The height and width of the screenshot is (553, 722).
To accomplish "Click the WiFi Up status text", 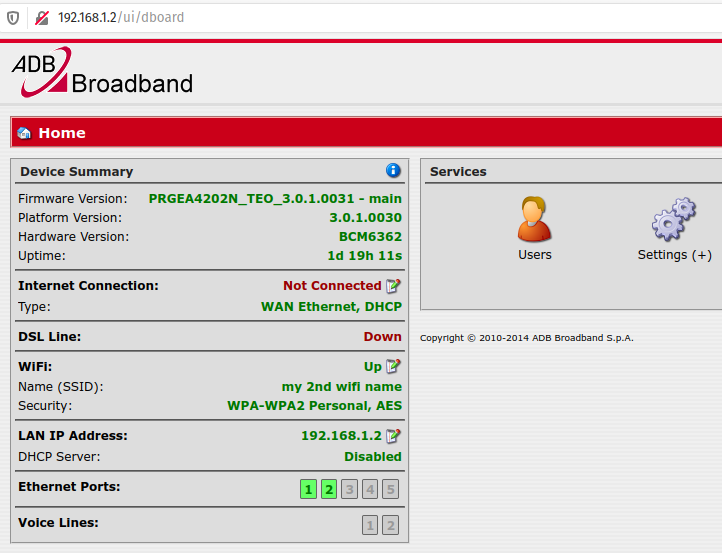I will [373, 367].
